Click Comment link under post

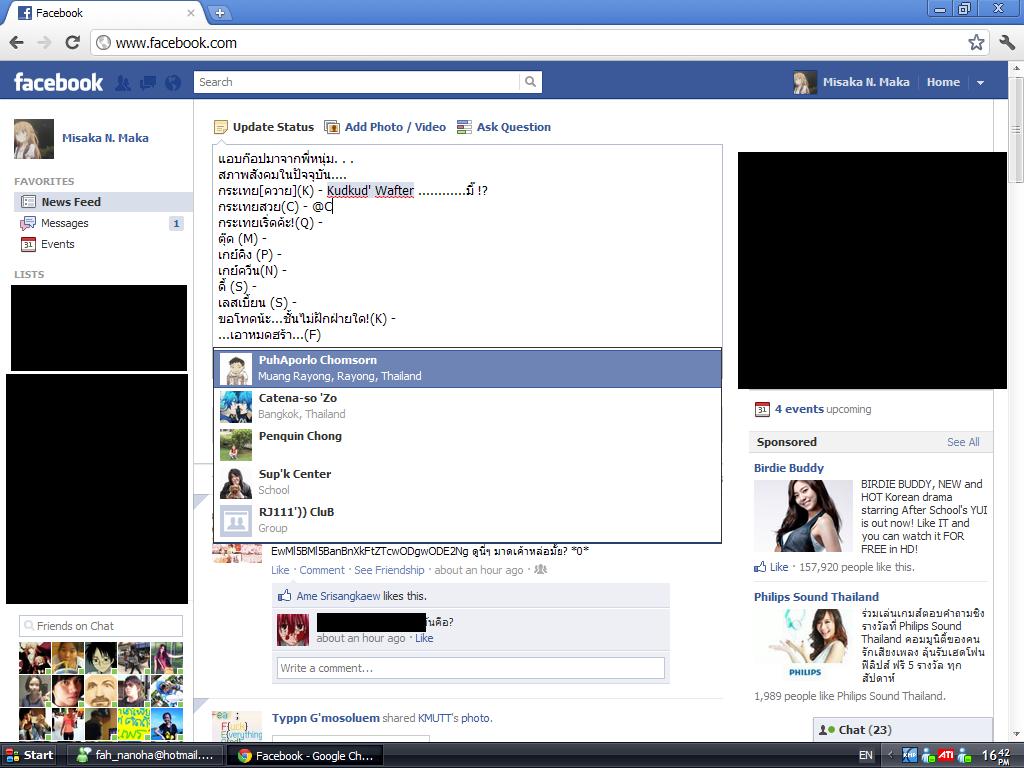(x=322, y=570)
